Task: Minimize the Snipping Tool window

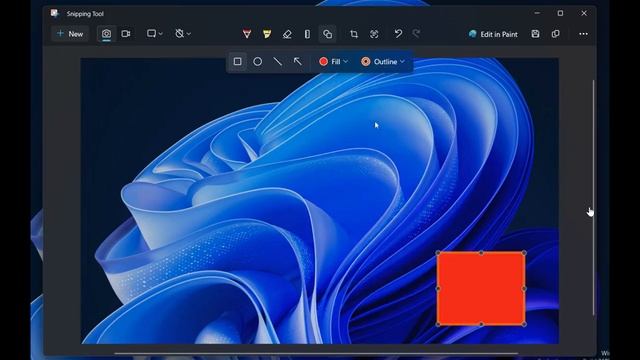Action: pos(537,13)
